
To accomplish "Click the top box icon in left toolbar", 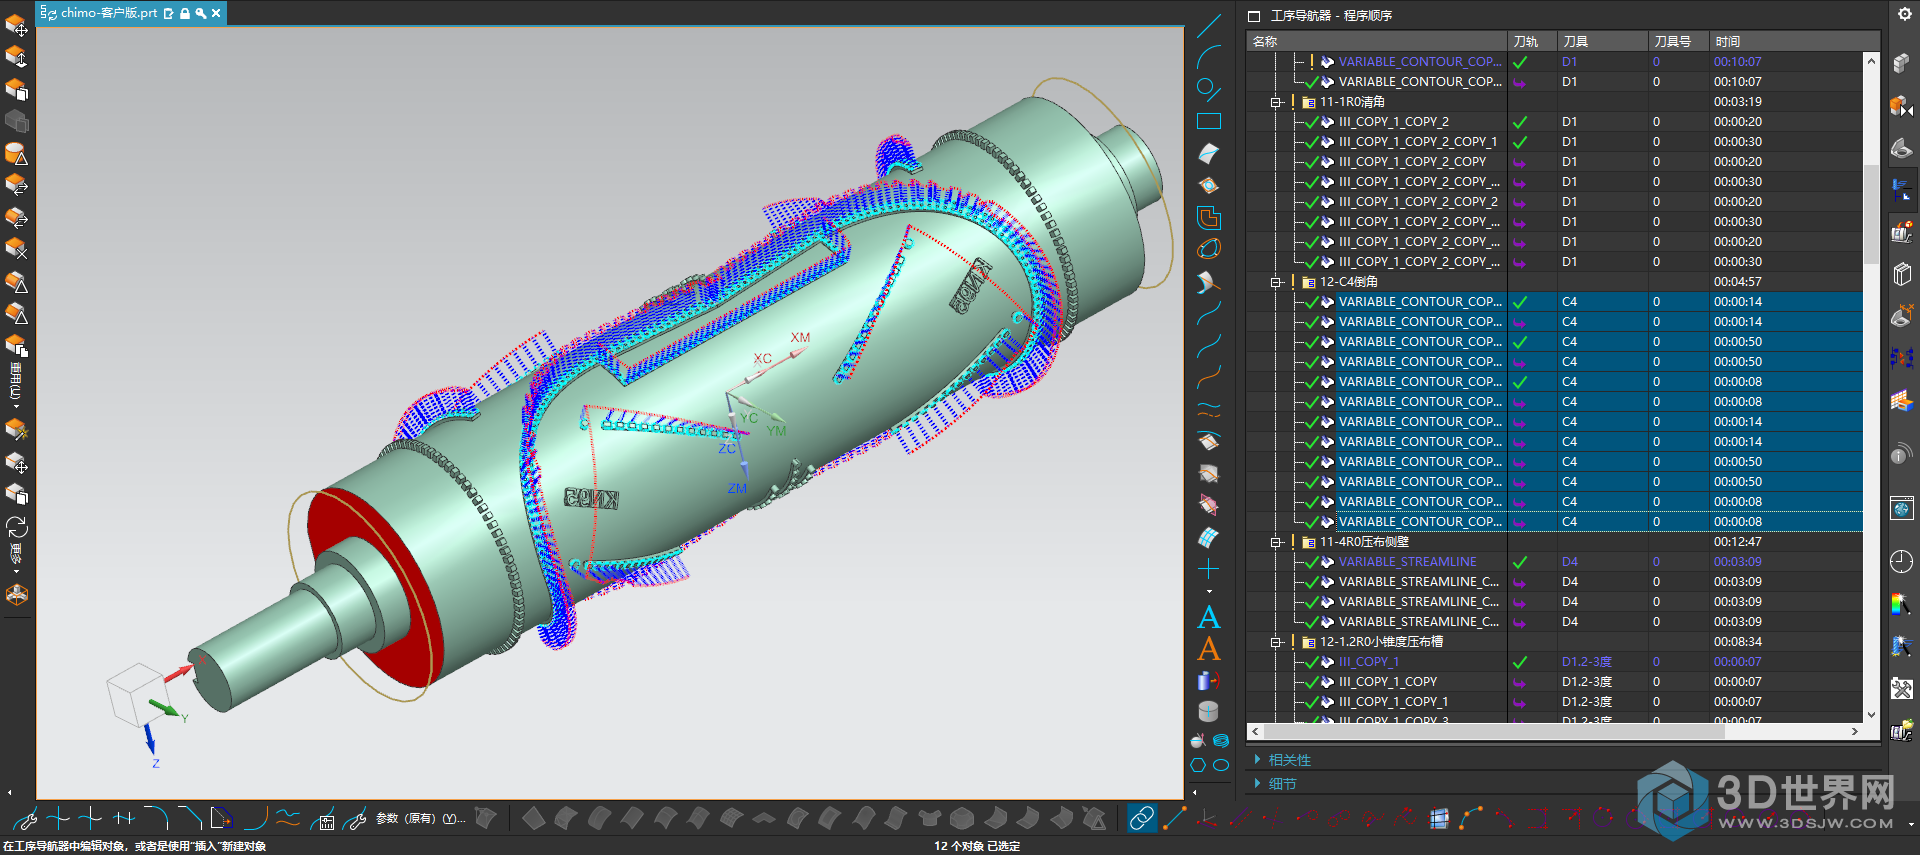I will [17, 25].
